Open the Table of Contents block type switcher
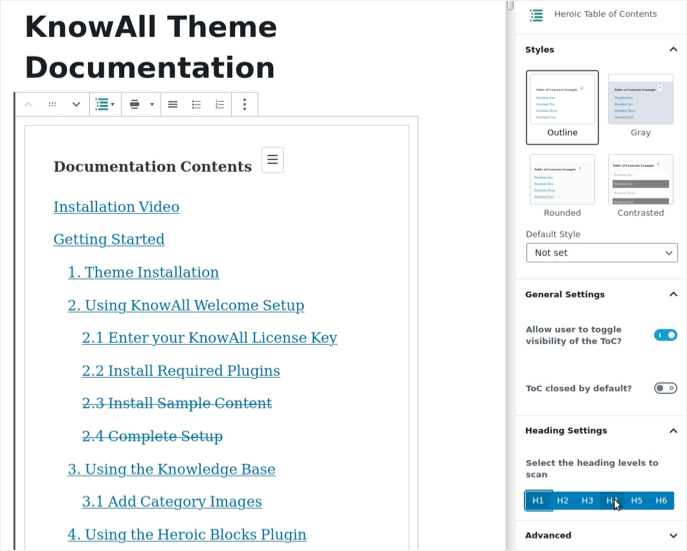687x551 pixels. (105, 104)
